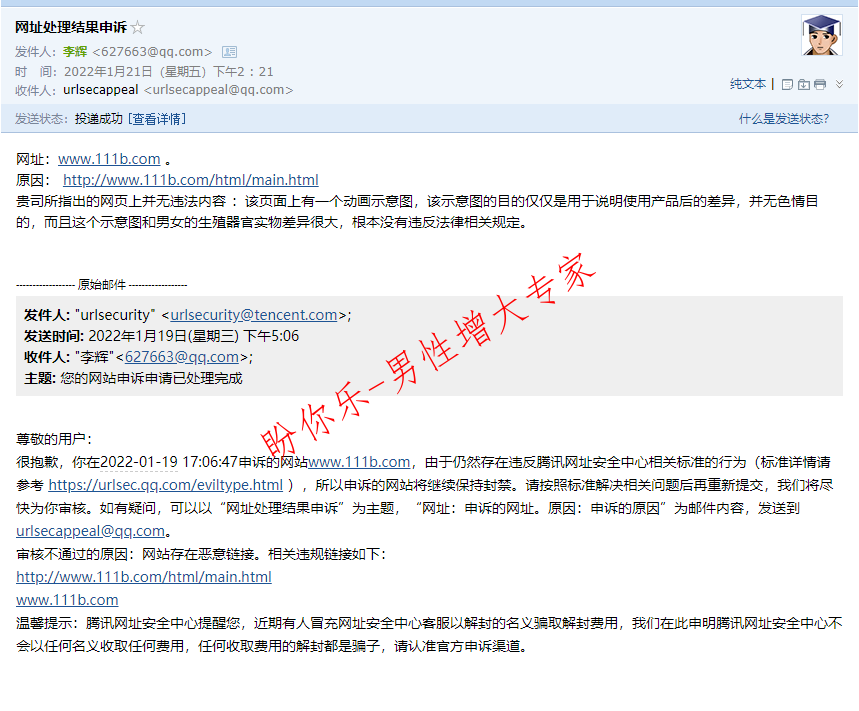Click urlsecappeal@qq.com link in message body
The height and width of the screenshot is (711, 859).
[90, 531]
